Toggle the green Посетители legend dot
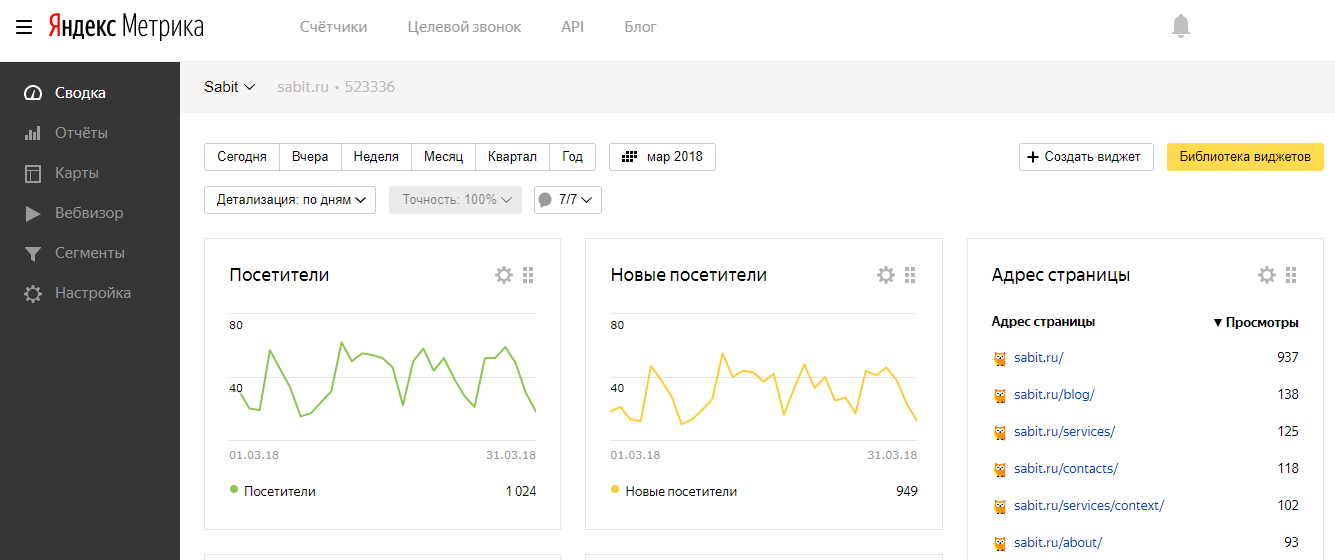This screenshot has width=1335, height=560. click(234, 490)
